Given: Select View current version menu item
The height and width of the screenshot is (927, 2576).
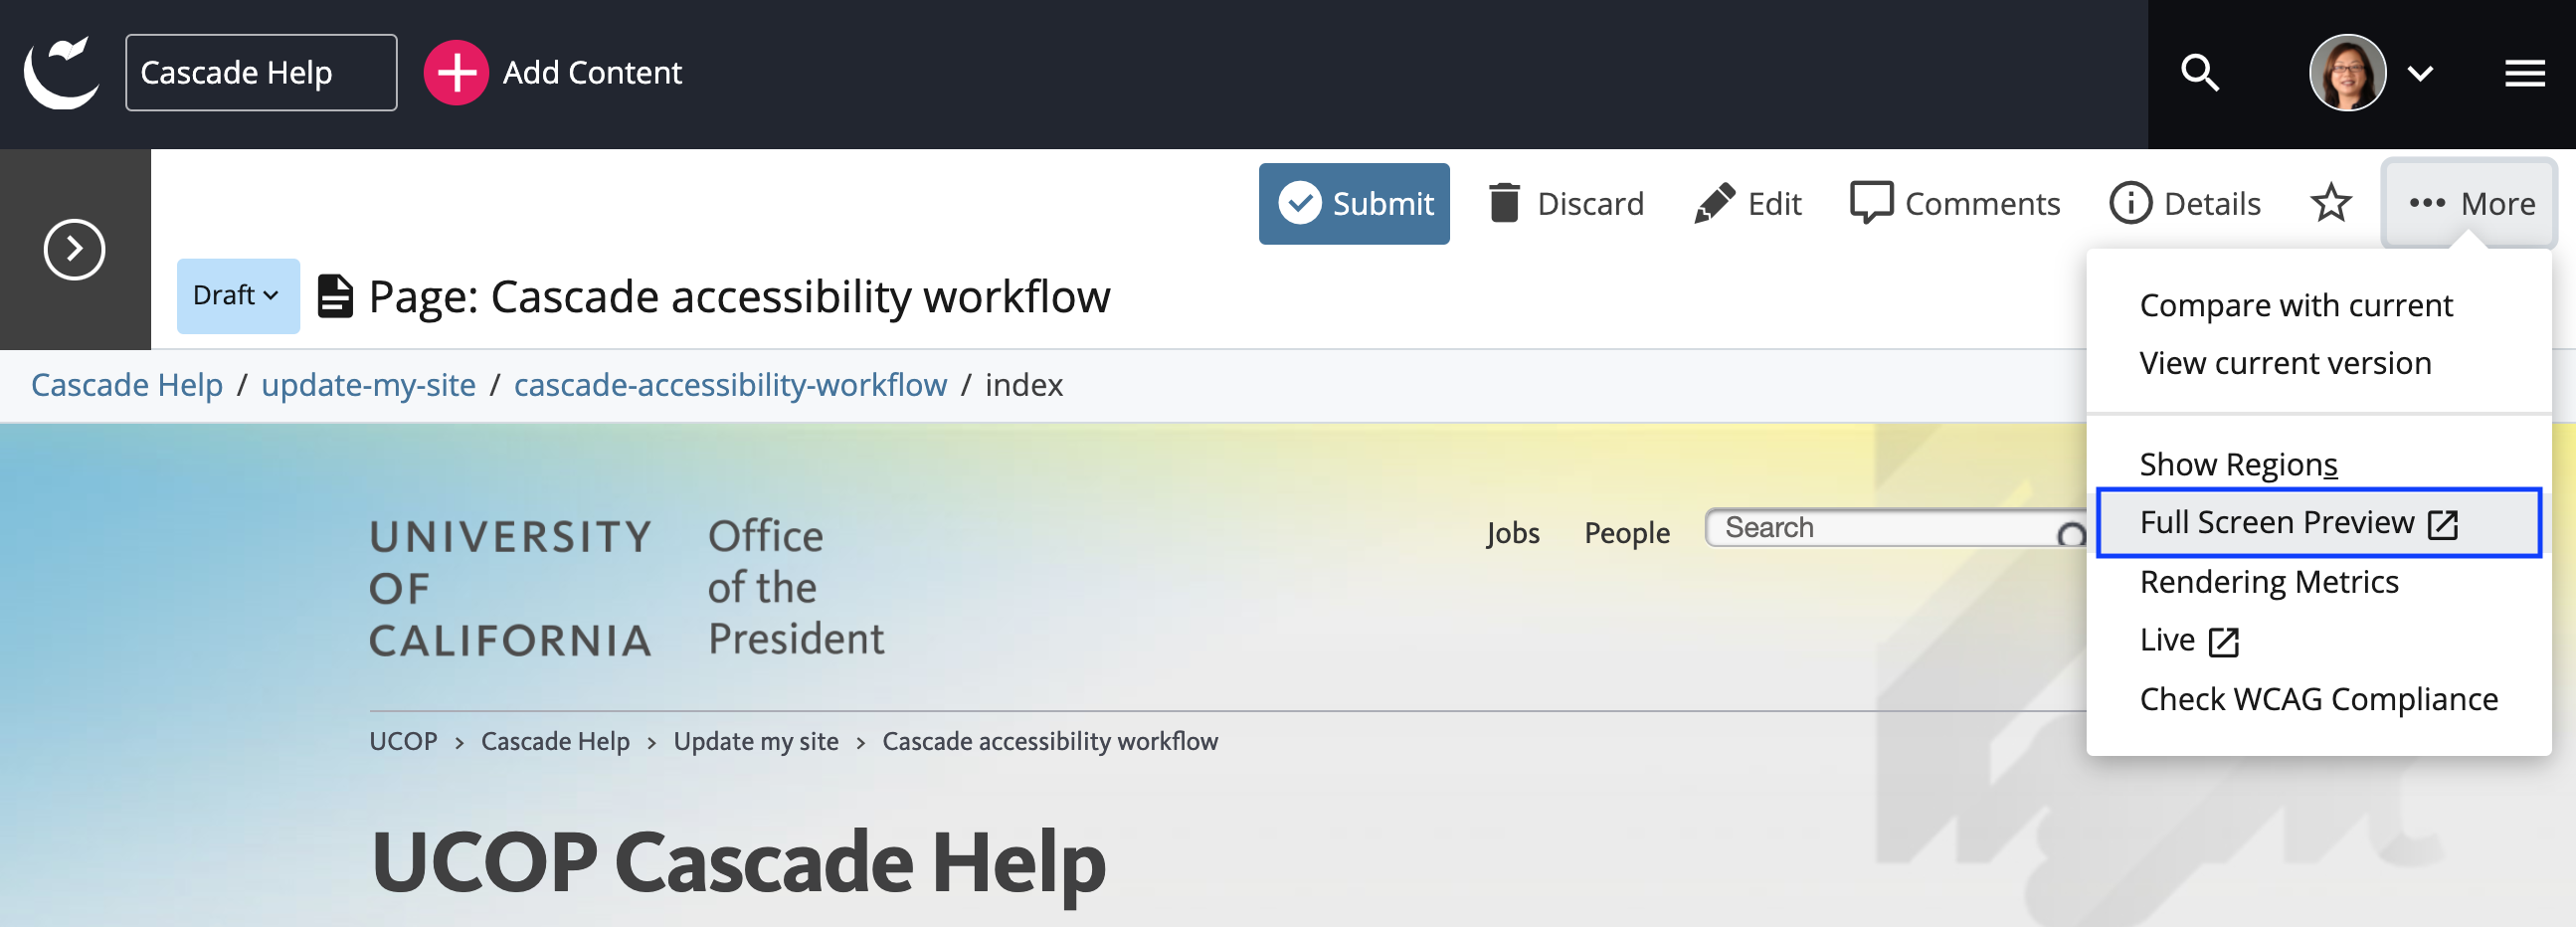Looking at the screenshot, I should pos(2285,363).
